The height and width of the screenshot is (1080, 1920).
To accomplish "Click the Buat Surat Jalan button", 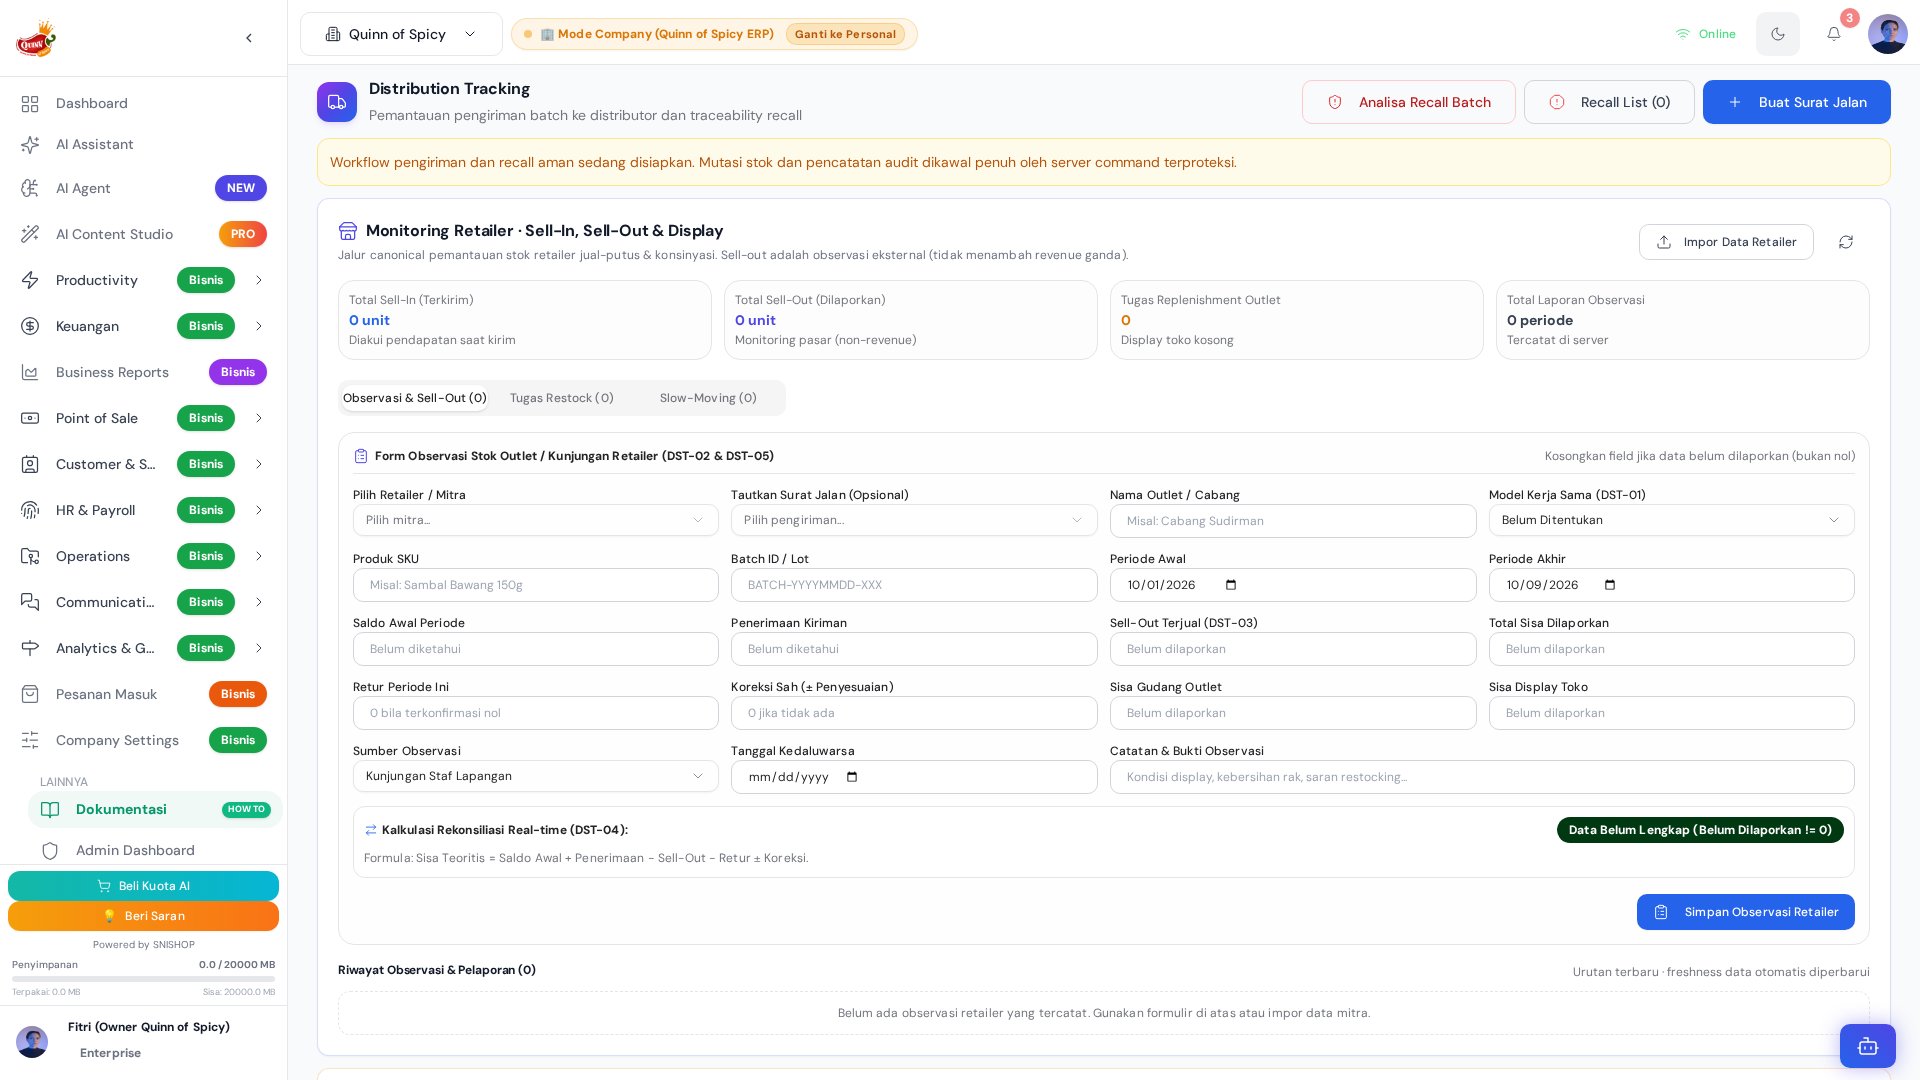I will pos(1796,102).
